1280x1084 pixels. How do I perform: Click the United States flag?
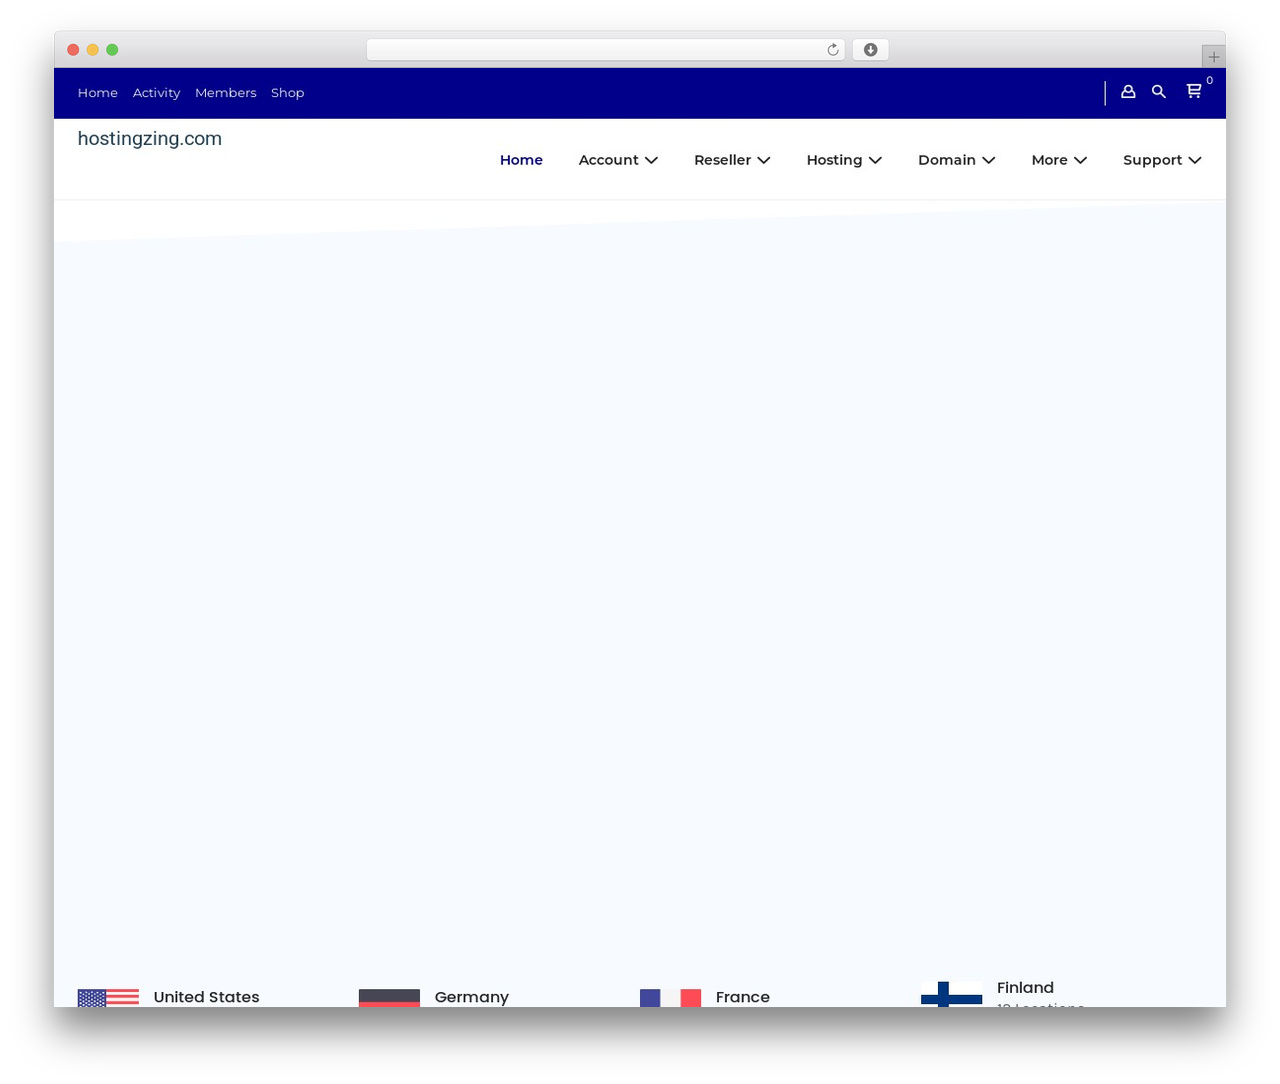[x=108, y=998]
